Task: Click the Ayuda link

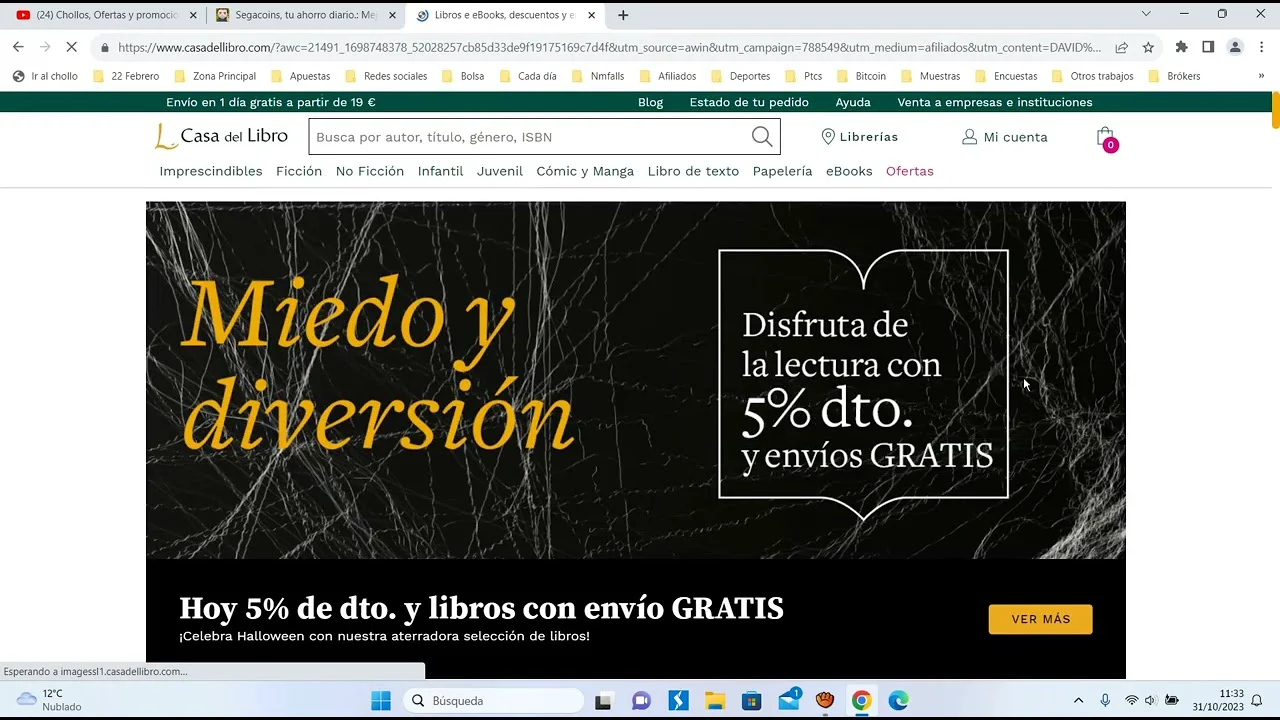Action: [x=853, y=102]
